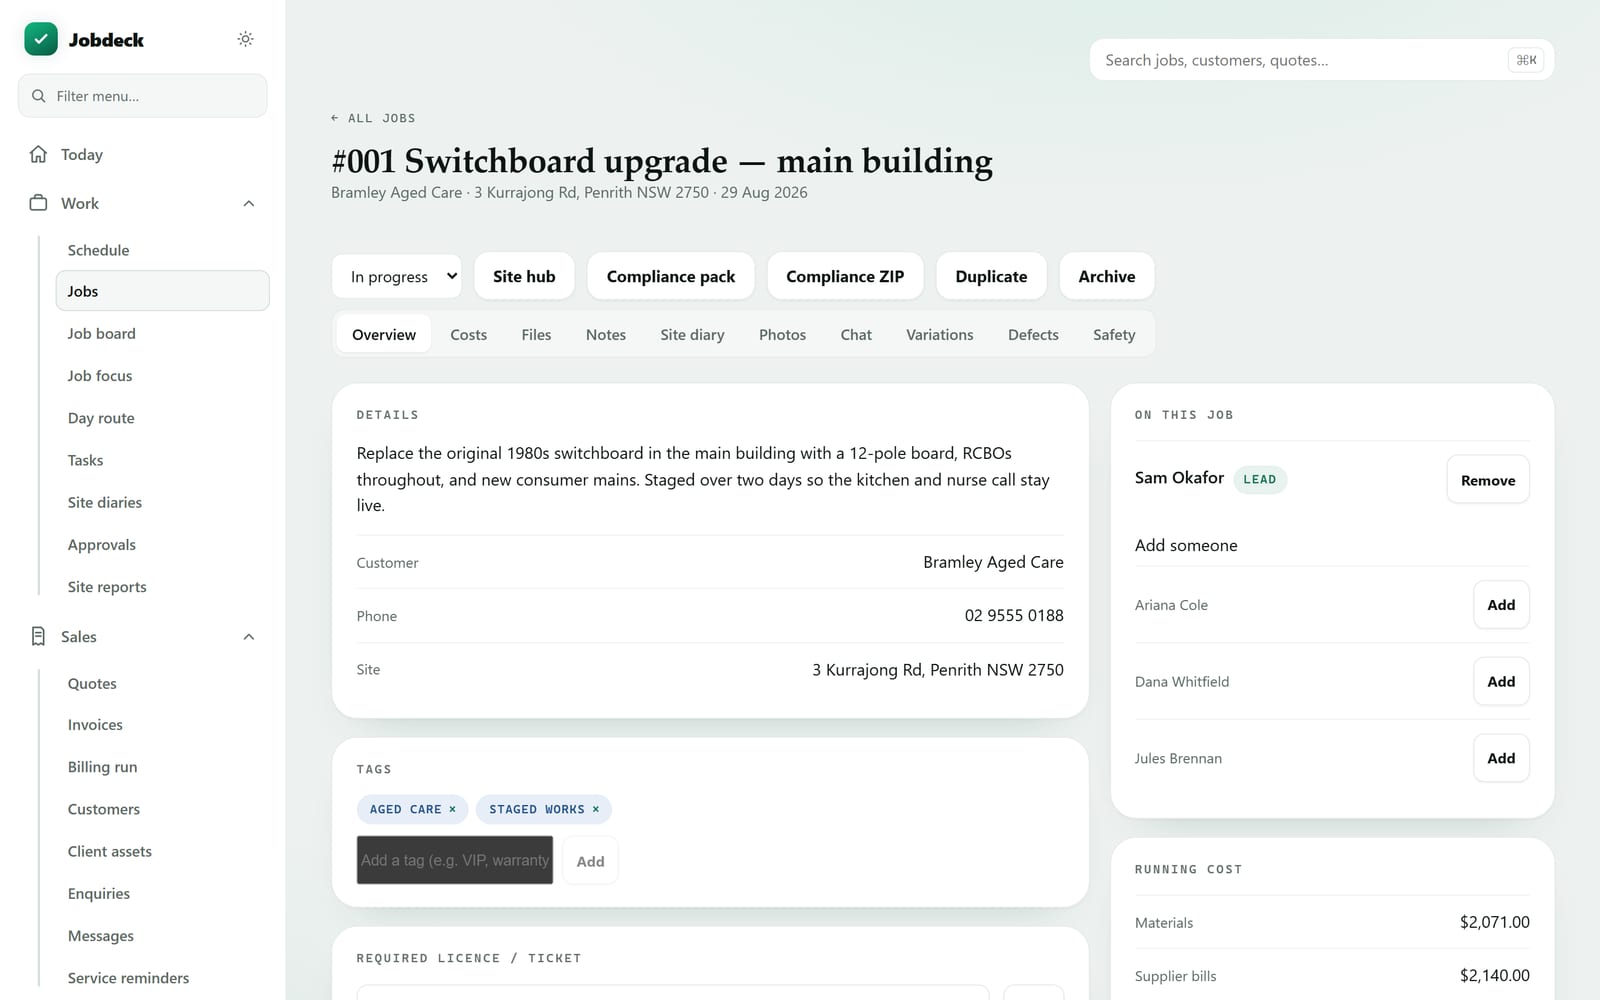Download the Compliance ZIP
This screenshot has width=1600, height=1000.
point(845,276)
